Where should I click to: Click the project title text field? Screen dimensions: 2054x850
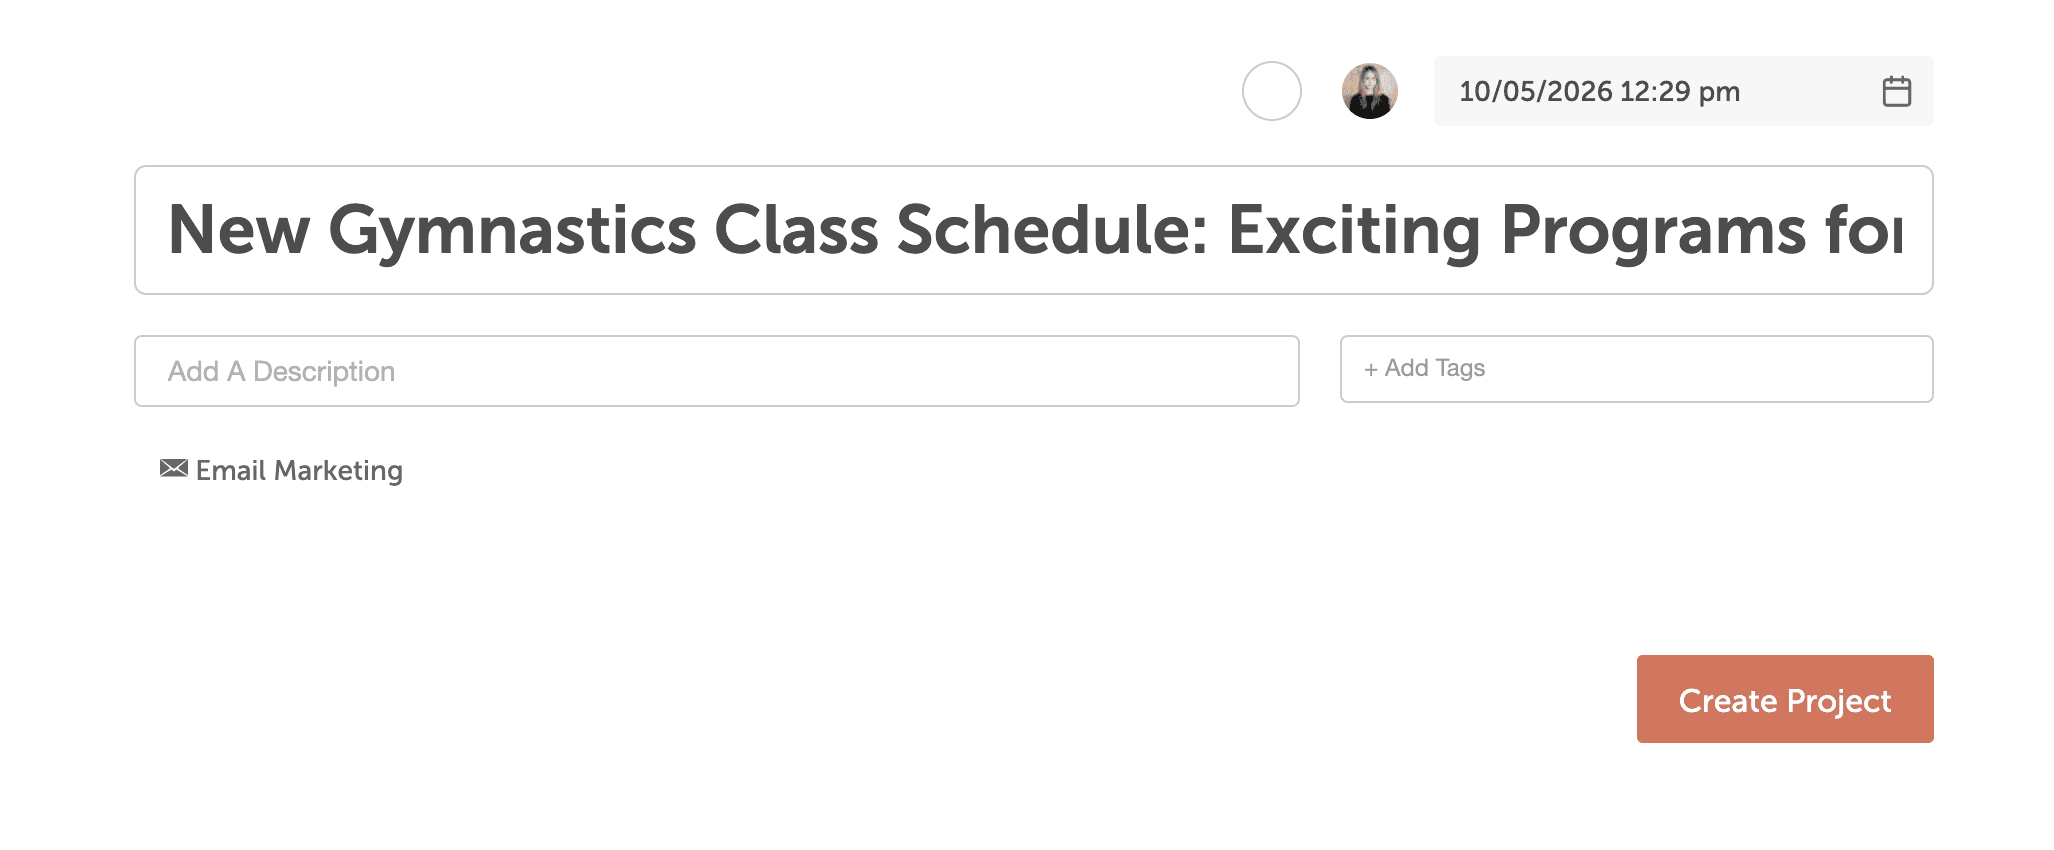1033,230
